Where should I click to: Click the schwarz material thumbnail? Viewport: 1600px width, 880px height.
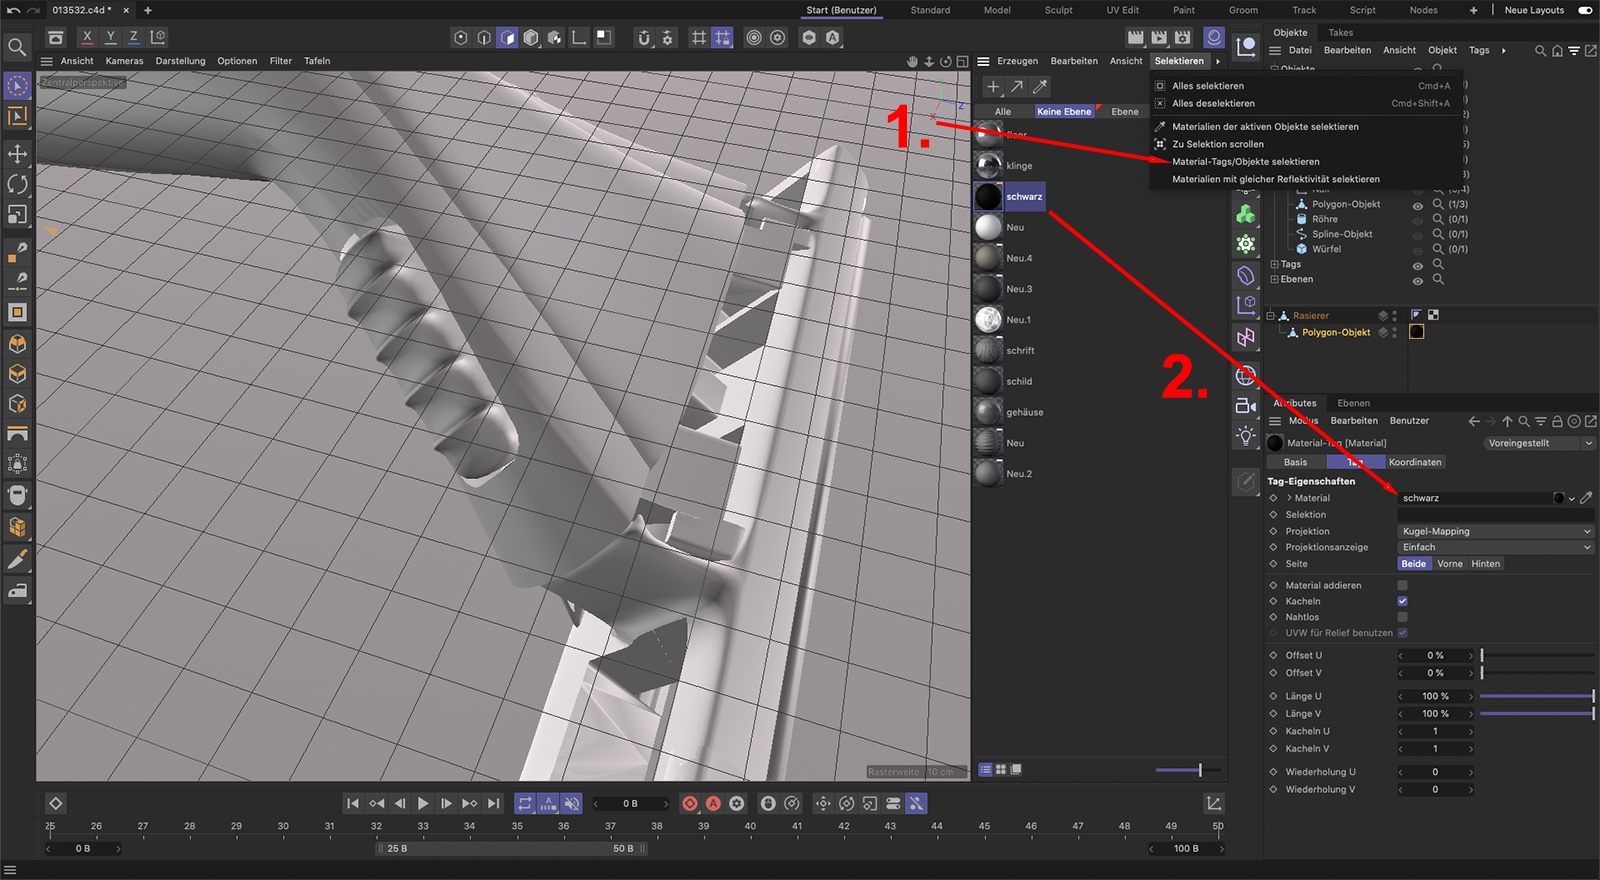[x=988, y=197]
